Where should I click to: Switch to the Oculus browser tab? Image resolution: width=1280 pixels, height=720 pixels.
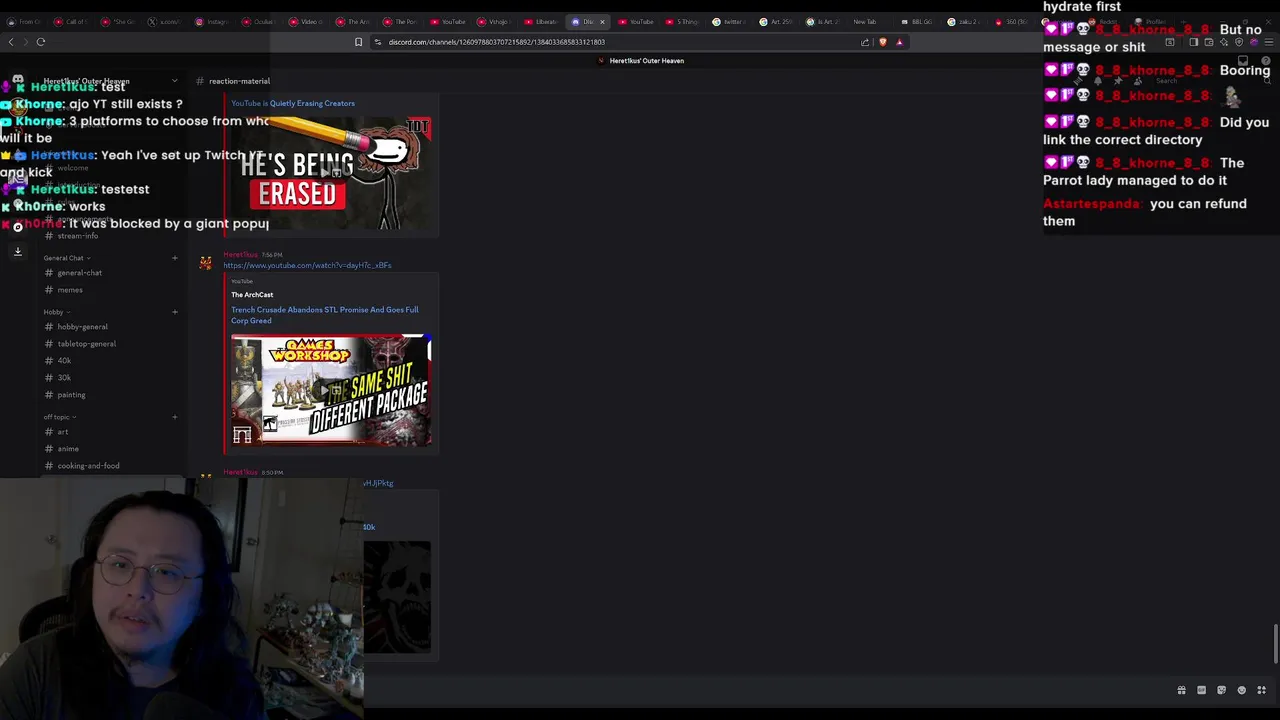coord(260,22)
